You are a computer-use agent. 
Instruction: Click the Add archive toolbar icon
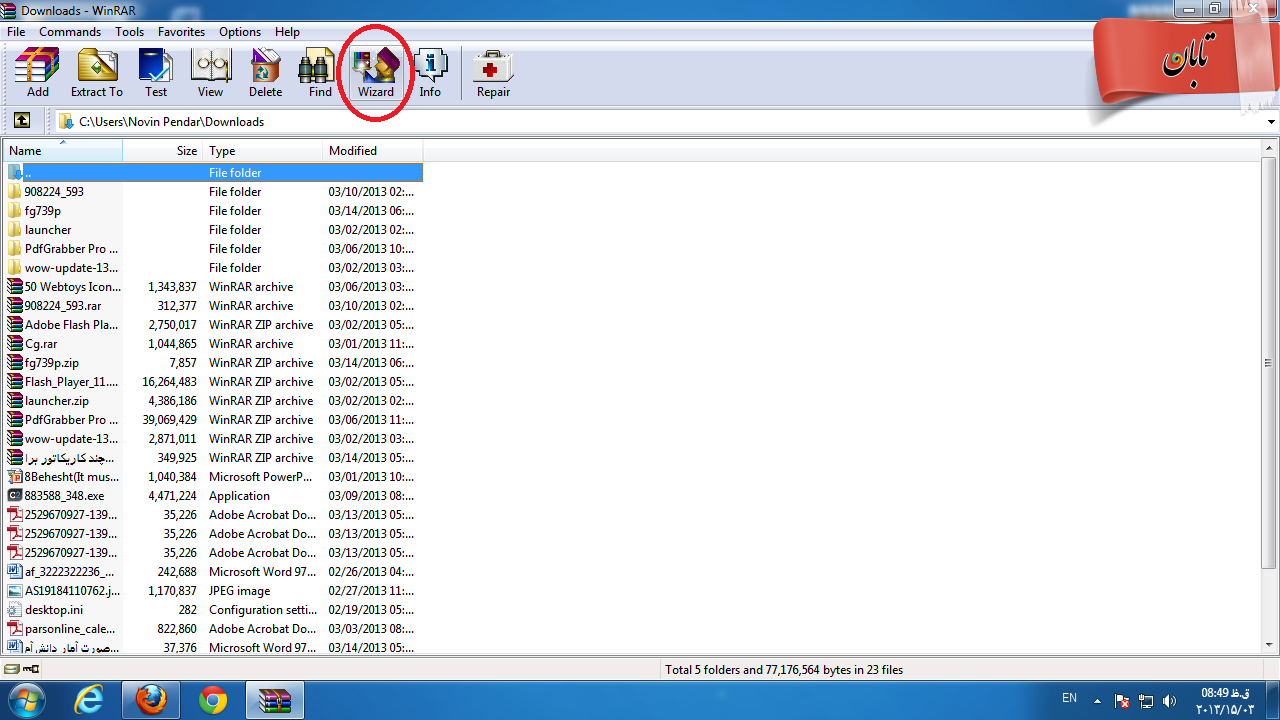click(37, 73)
